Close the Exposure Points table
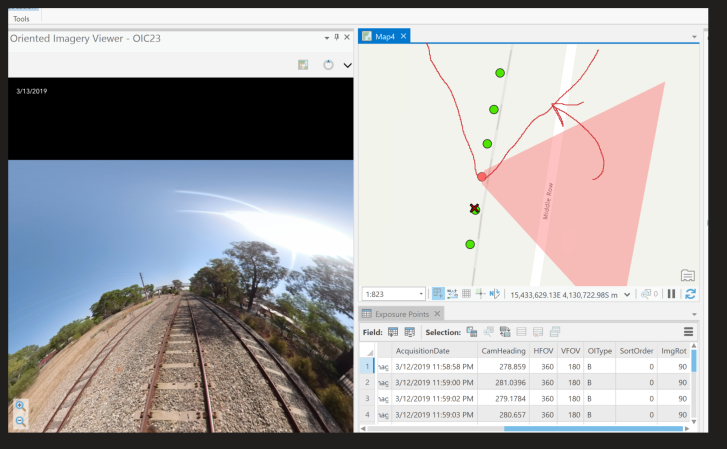 (x=437, y=314)
